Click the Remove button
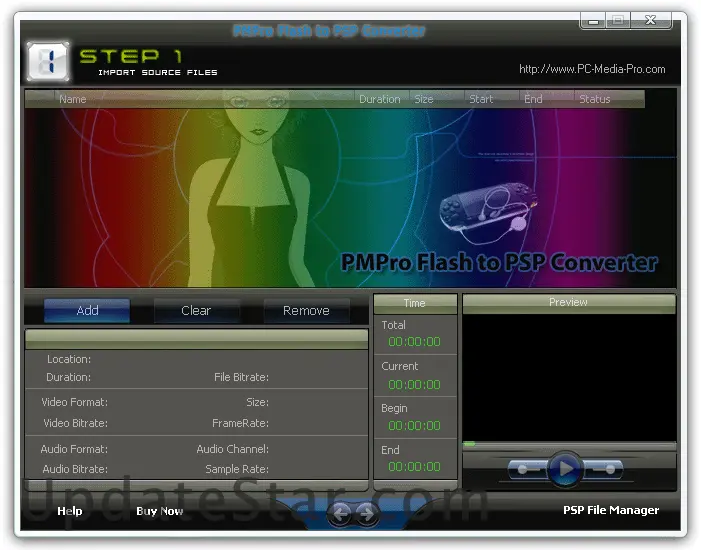Image resolution: width=701 pixels, height=550 pixels. (306, 310)
